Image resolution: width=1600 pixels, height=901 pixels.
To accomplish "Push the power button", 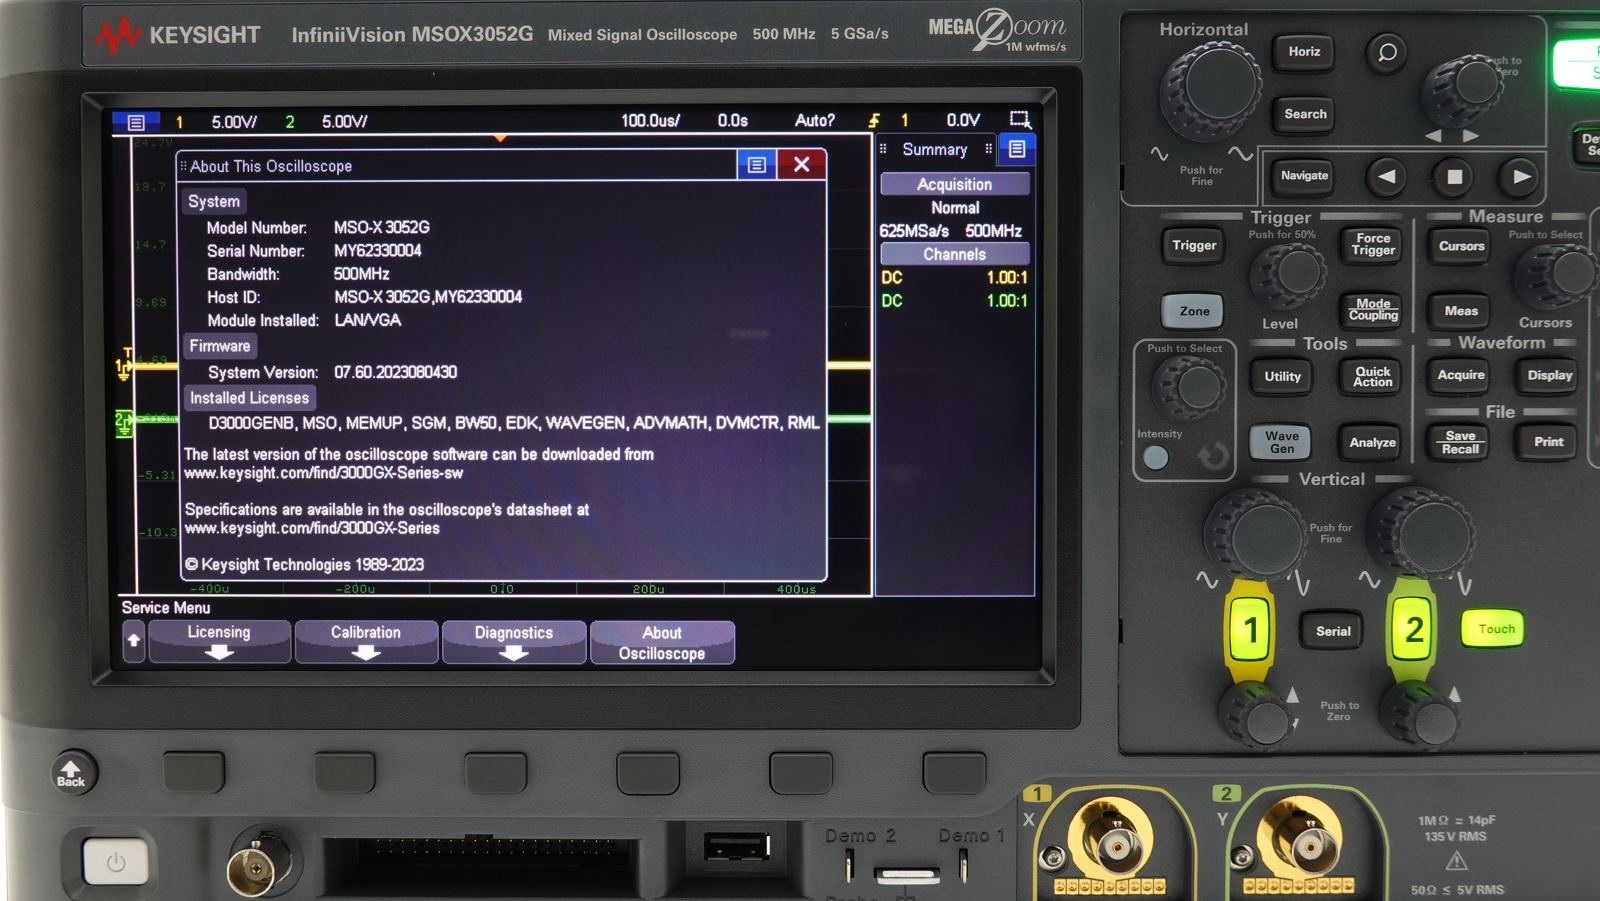I will pyautogui.click(x=116, y=862).
